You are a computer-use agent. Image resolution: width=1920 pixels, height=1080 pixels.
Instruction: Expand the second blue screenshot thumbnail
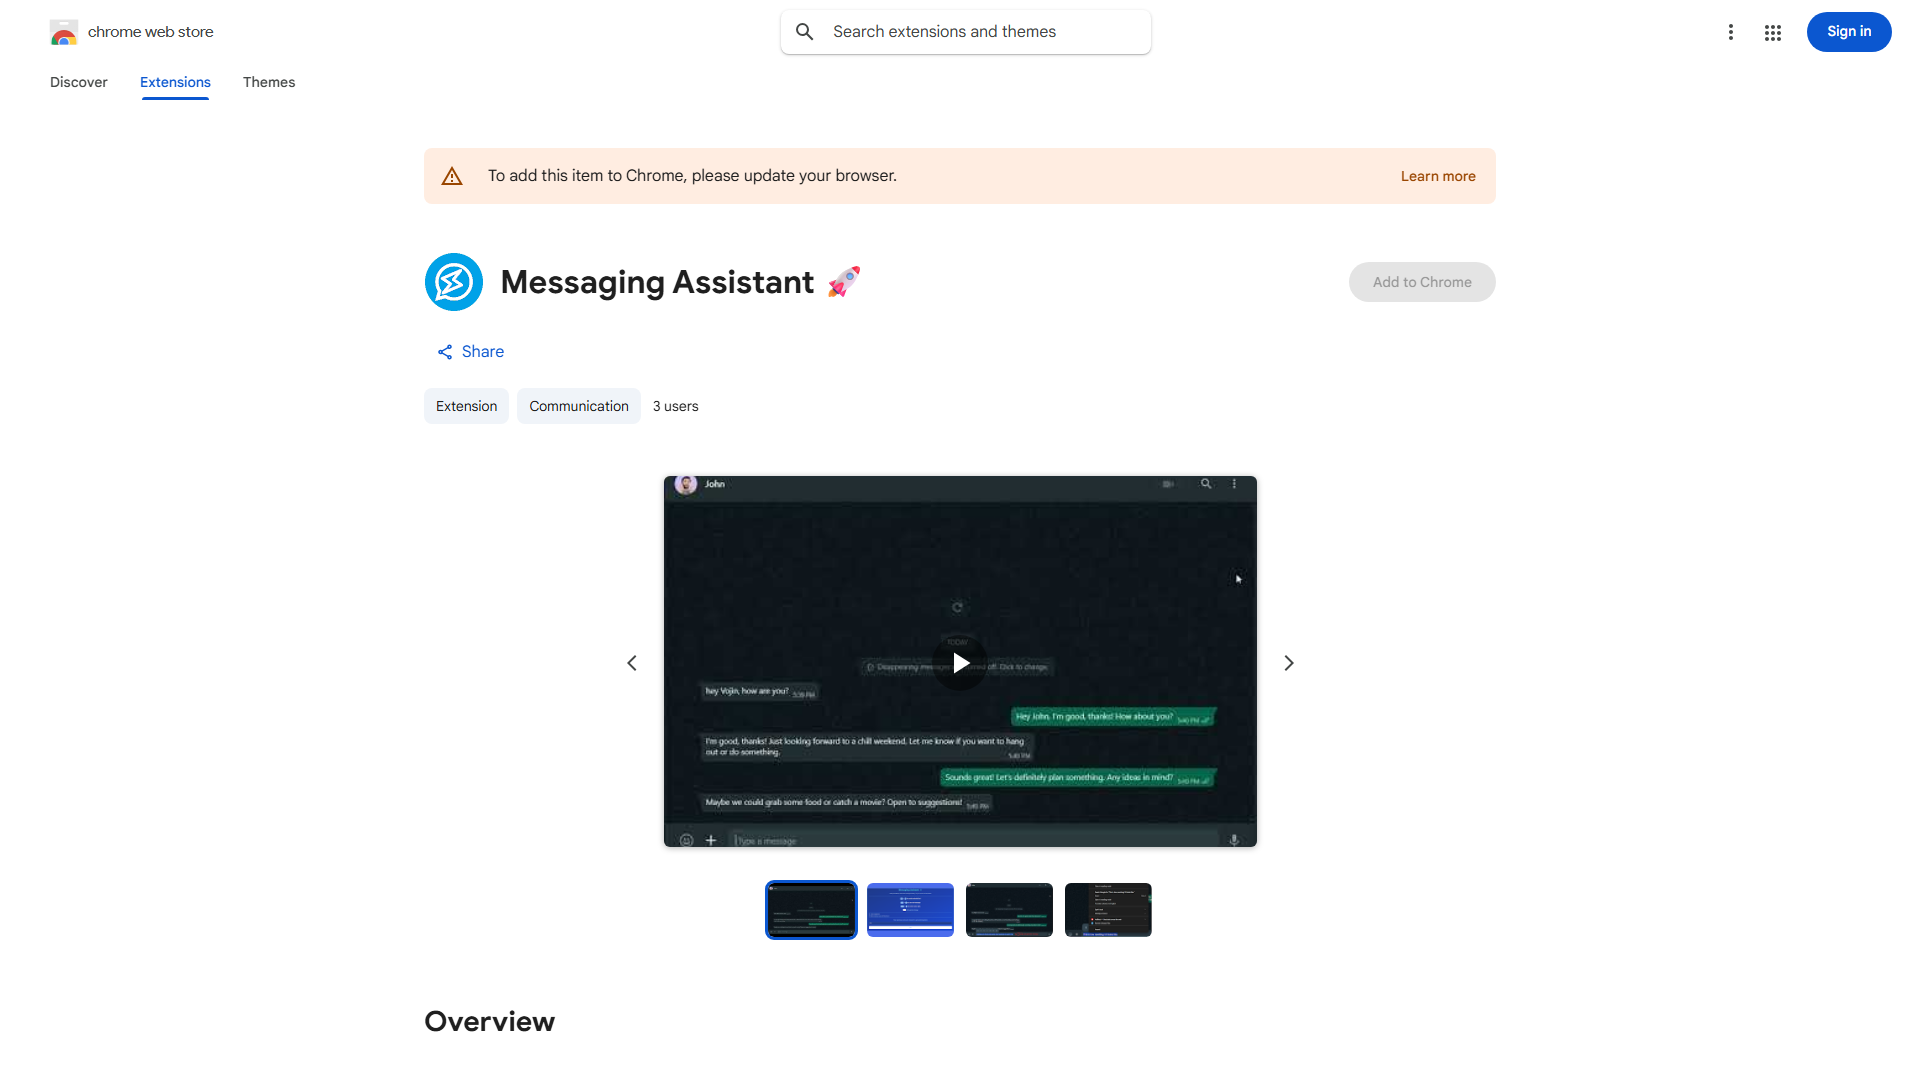(909, 909)
